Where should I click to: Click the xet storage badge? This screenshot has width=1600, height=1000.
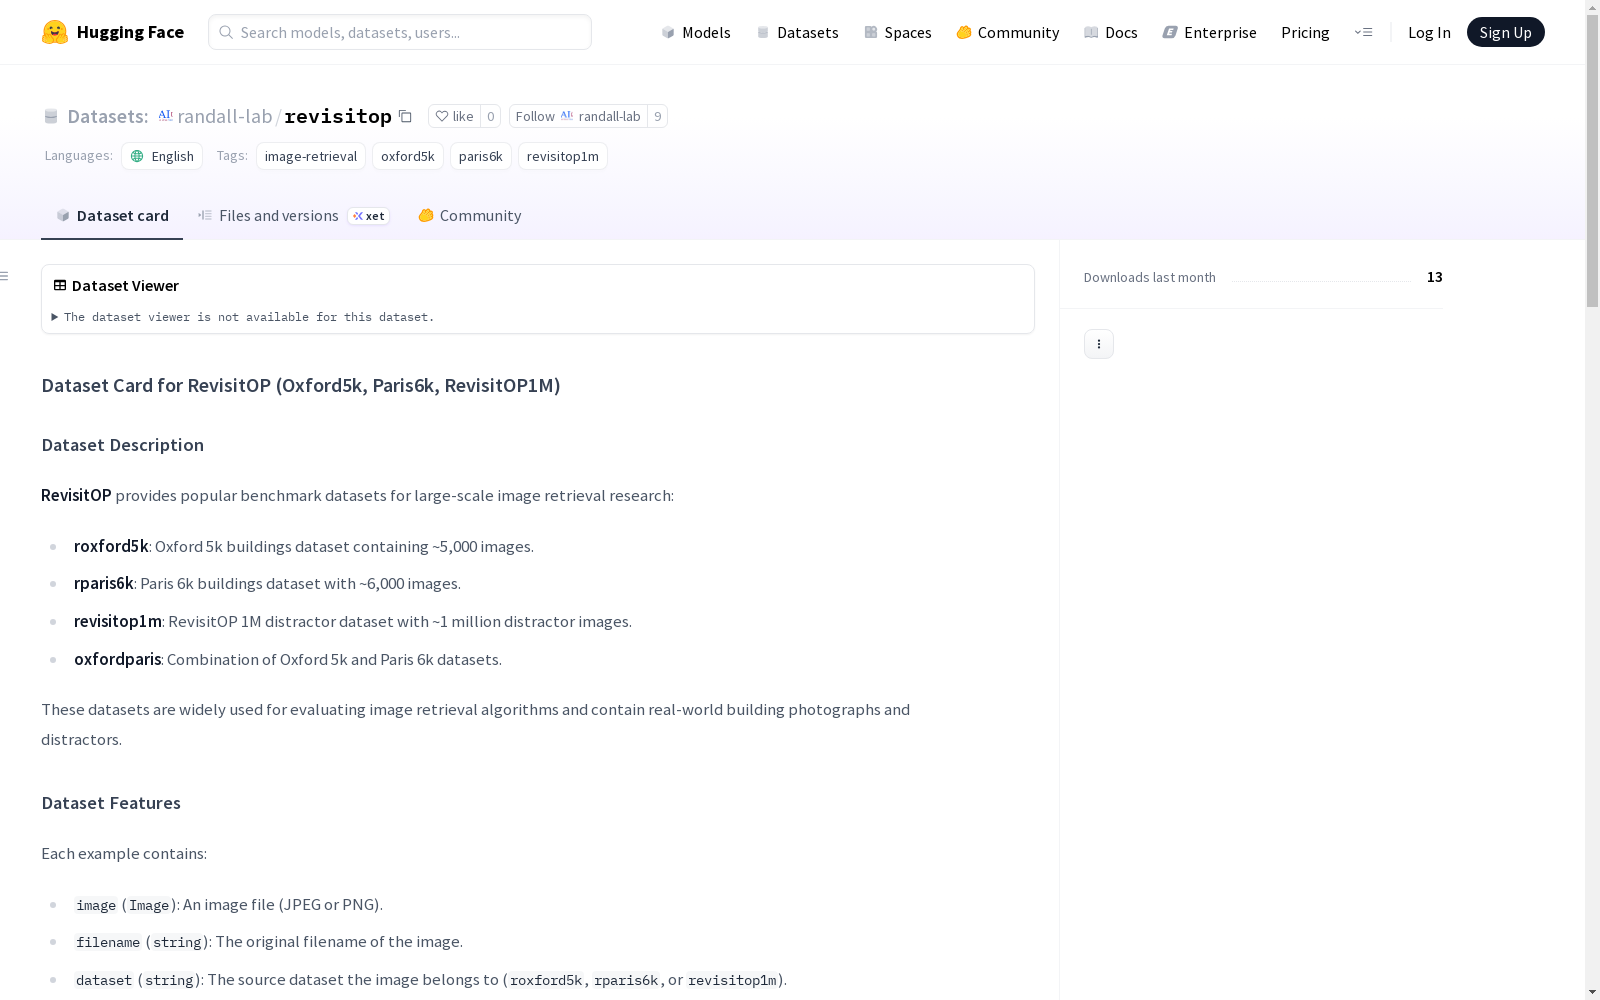click(x=368, y=216)
